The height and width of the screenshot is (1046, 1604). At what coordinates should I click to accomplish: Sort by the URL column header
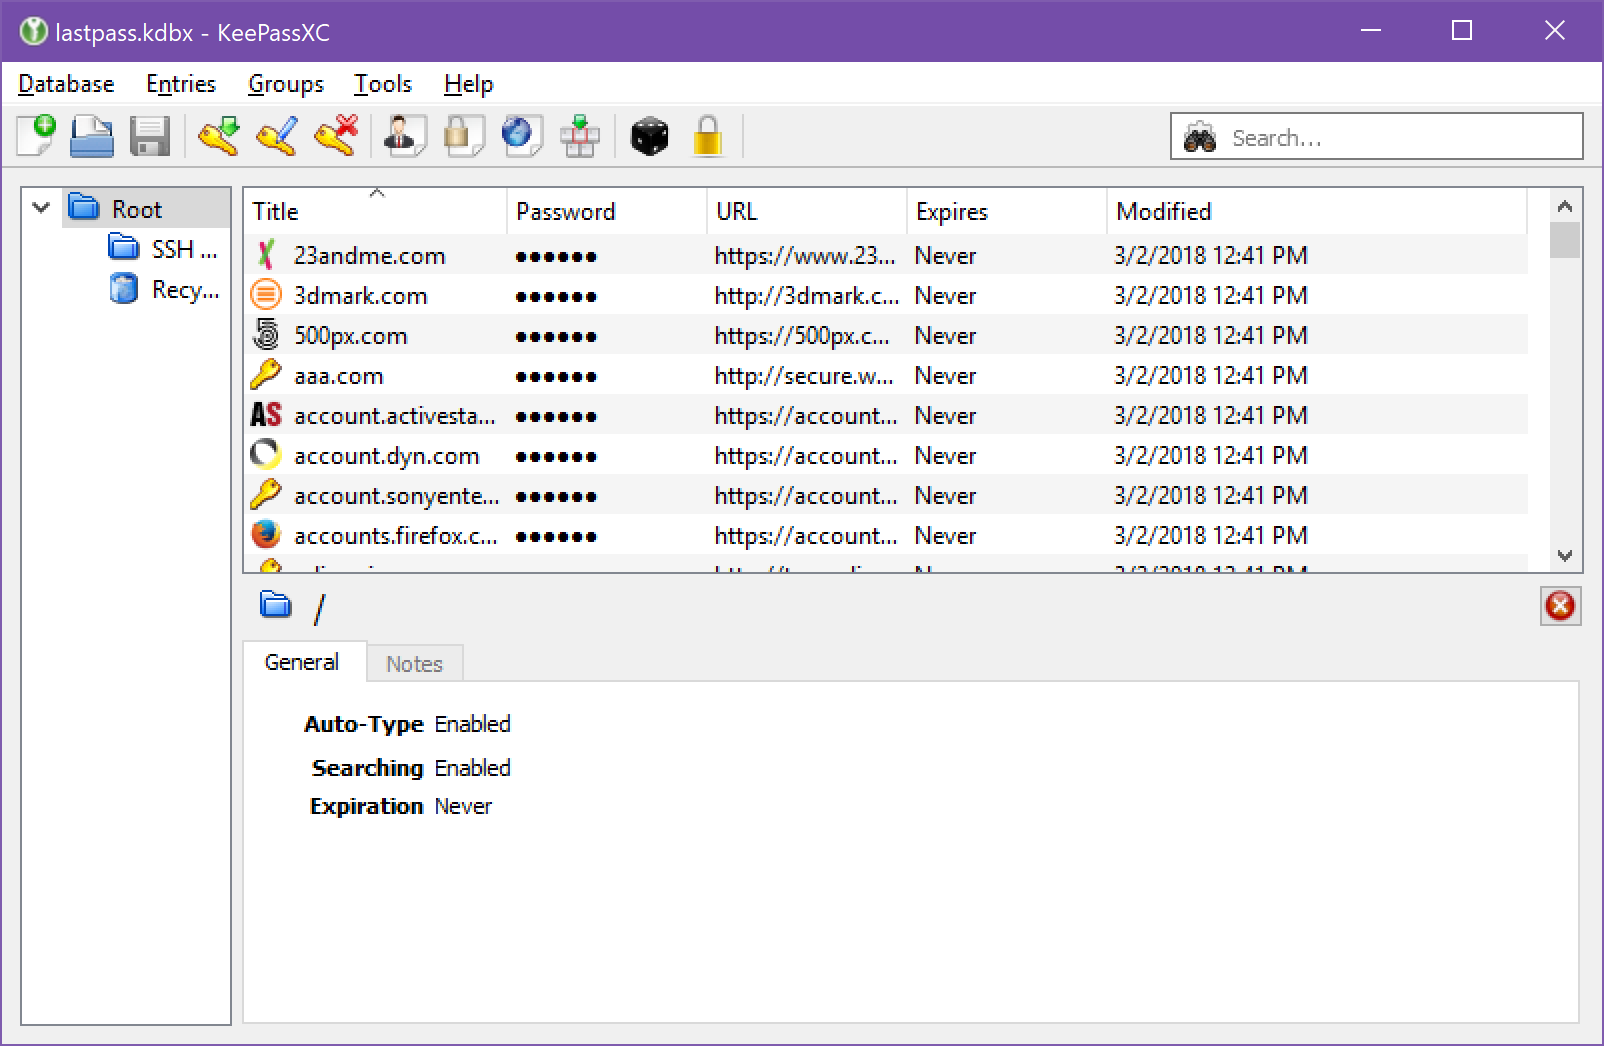pyautogui.click(x=807, y=211)
